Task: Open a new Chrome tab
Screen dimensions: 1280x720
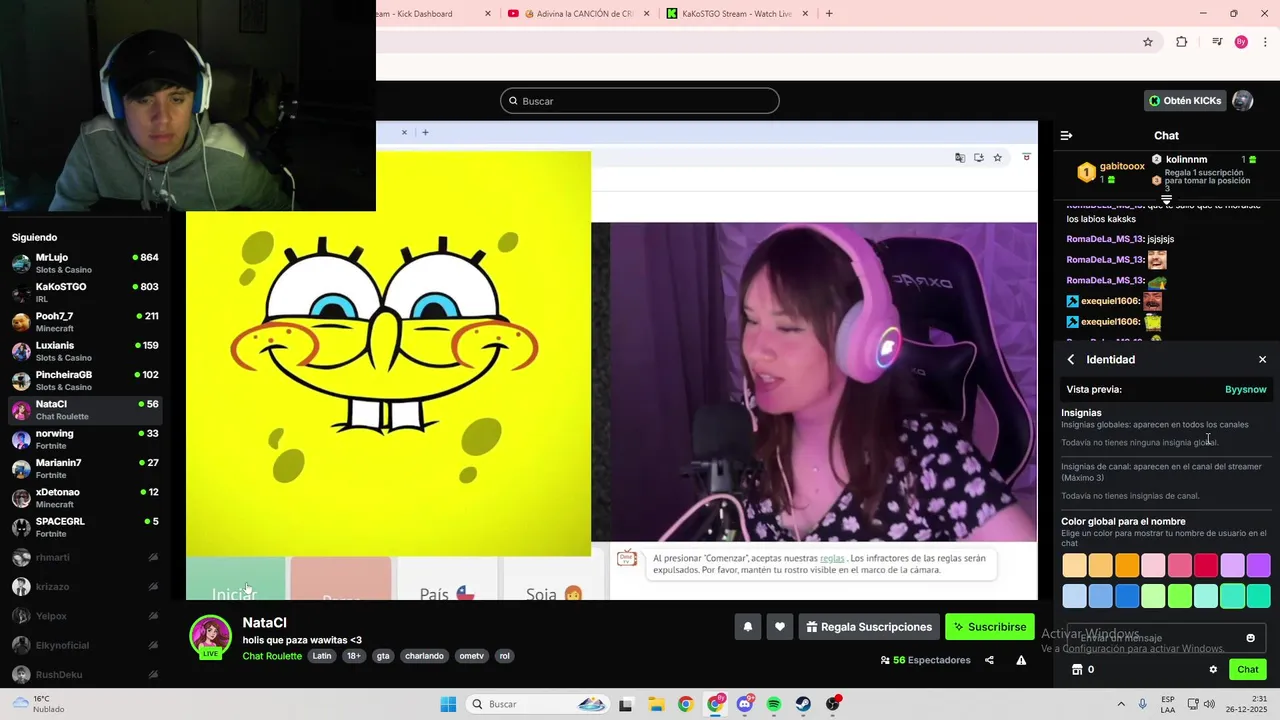Action: pos(829,14)
